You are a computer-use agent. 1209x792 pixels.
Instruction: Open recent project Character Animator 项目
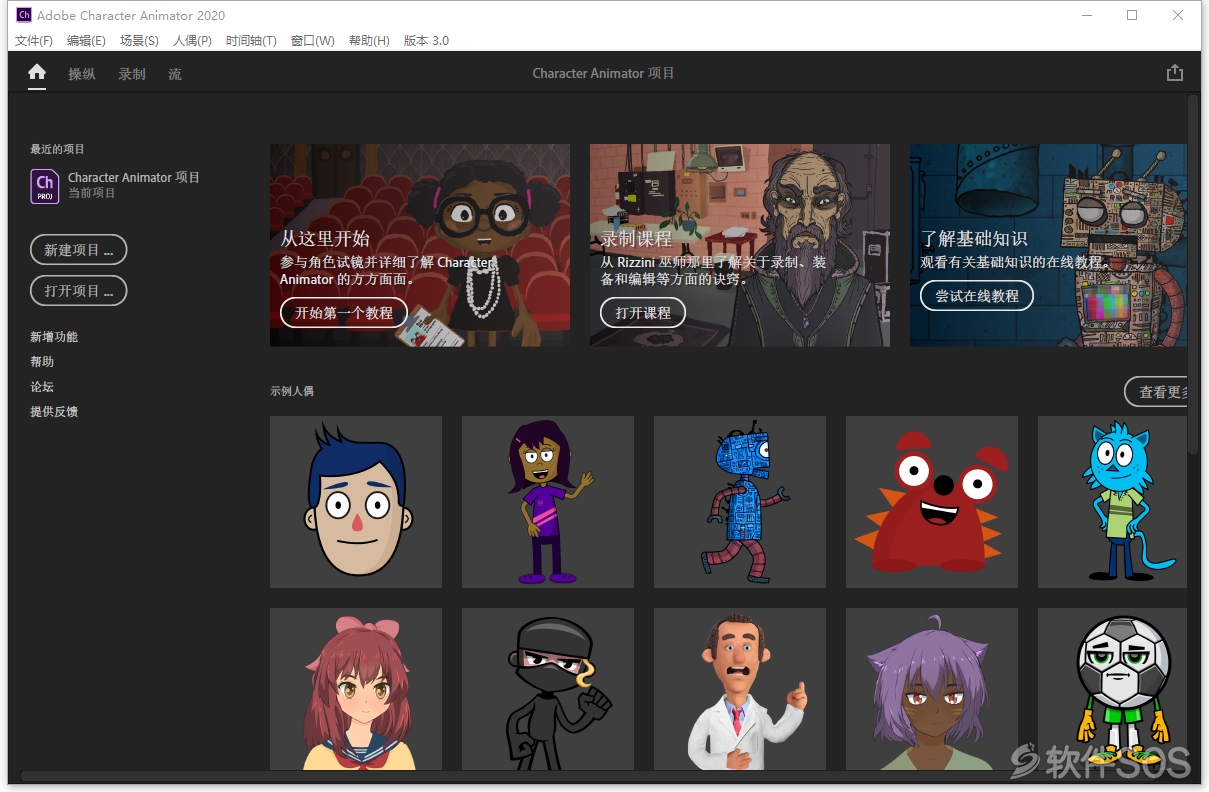point(134,178)
